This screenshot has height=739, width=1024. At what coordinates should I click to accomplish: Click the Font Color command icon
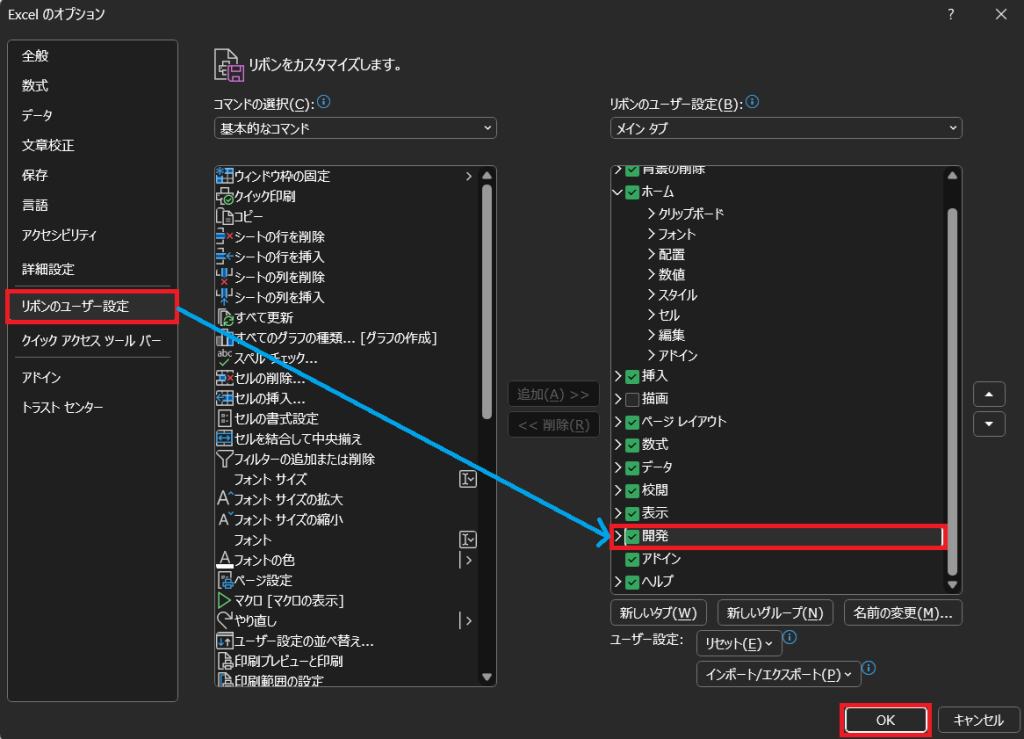pyautogui.click(x=225, y=560)
